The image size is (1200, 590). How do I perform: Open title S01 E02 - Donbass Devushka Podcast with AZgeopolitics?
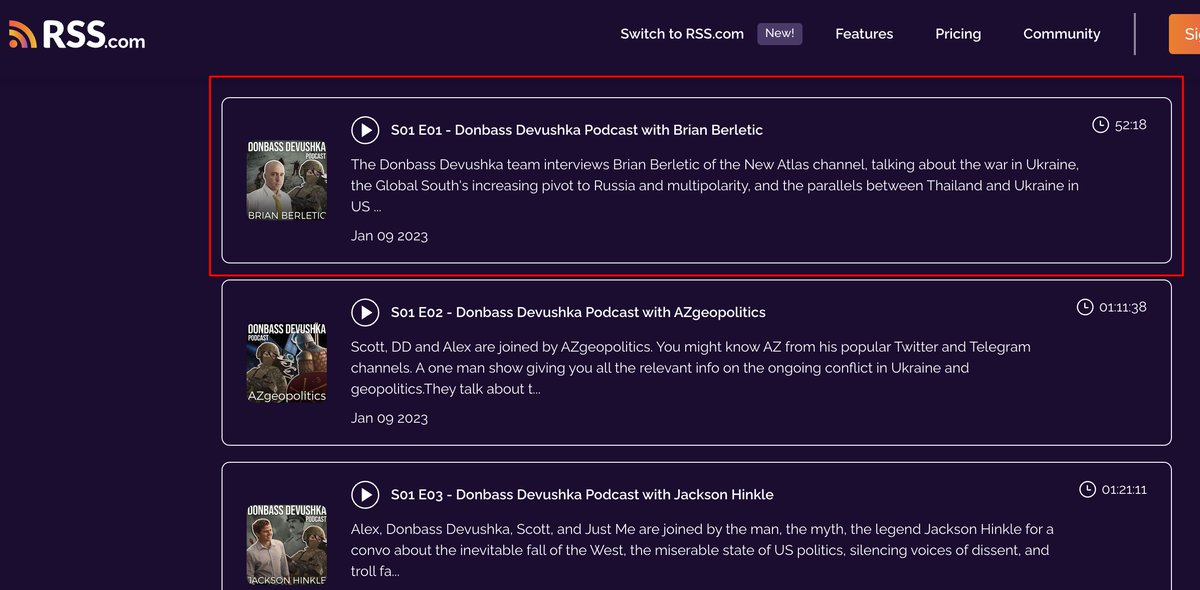pos(578,312)
